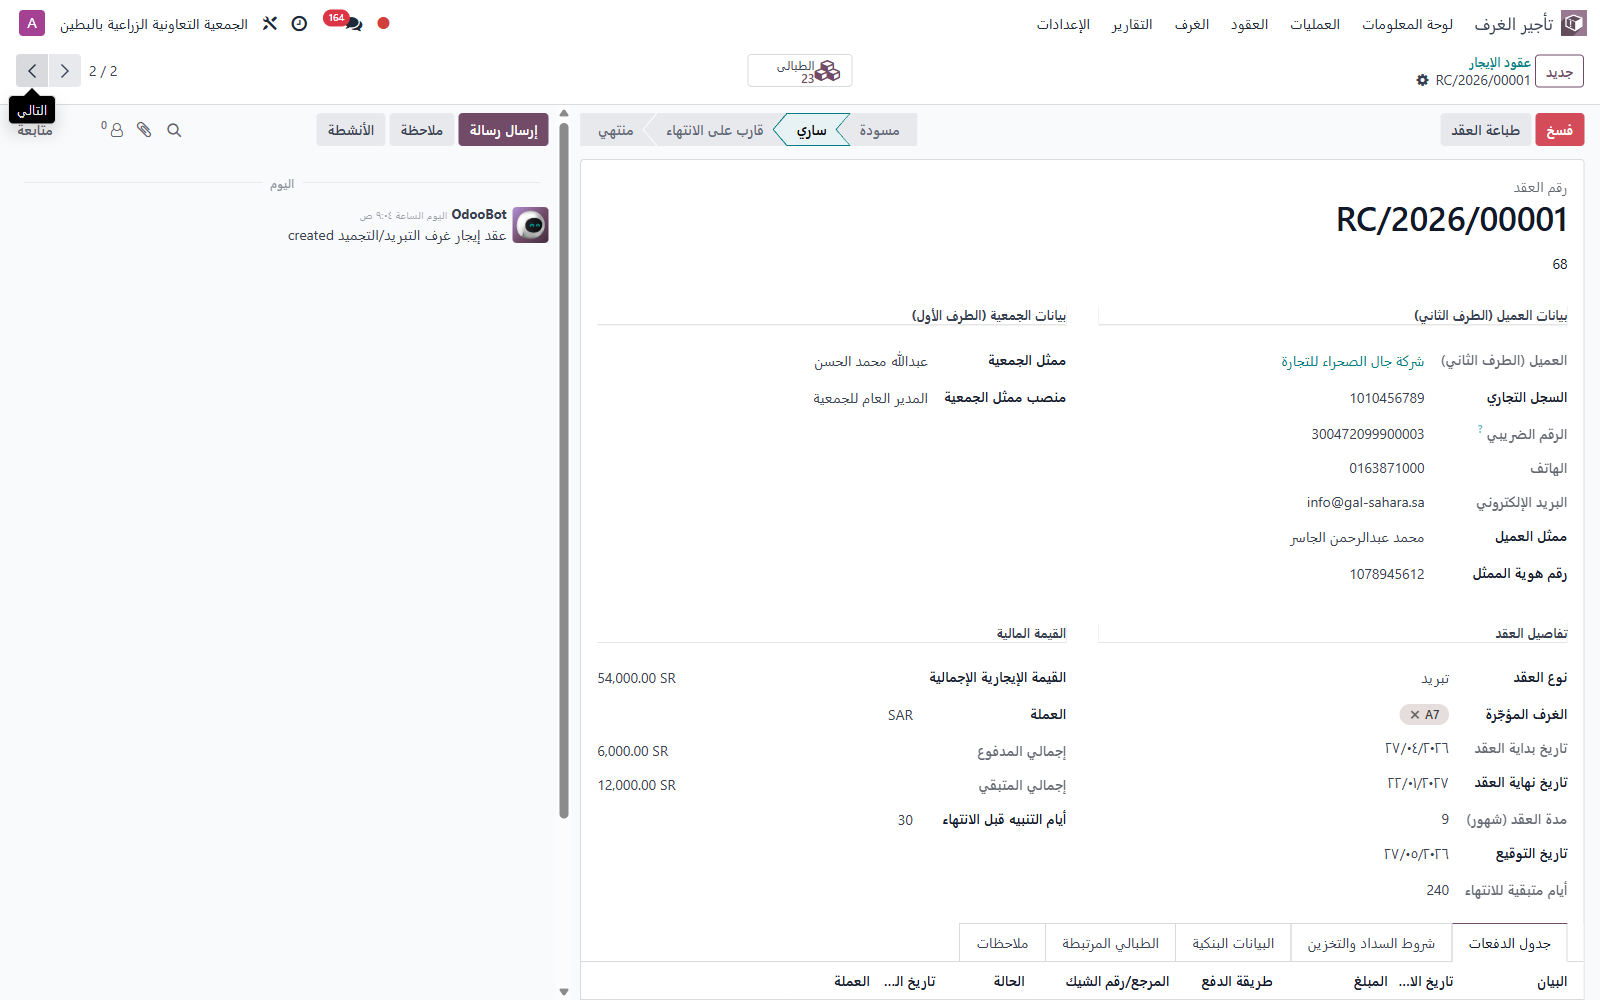Click the email field info@gal-sahara.sa
This screenshot has height=1000, width=1600.
(x=1365, y=502)
